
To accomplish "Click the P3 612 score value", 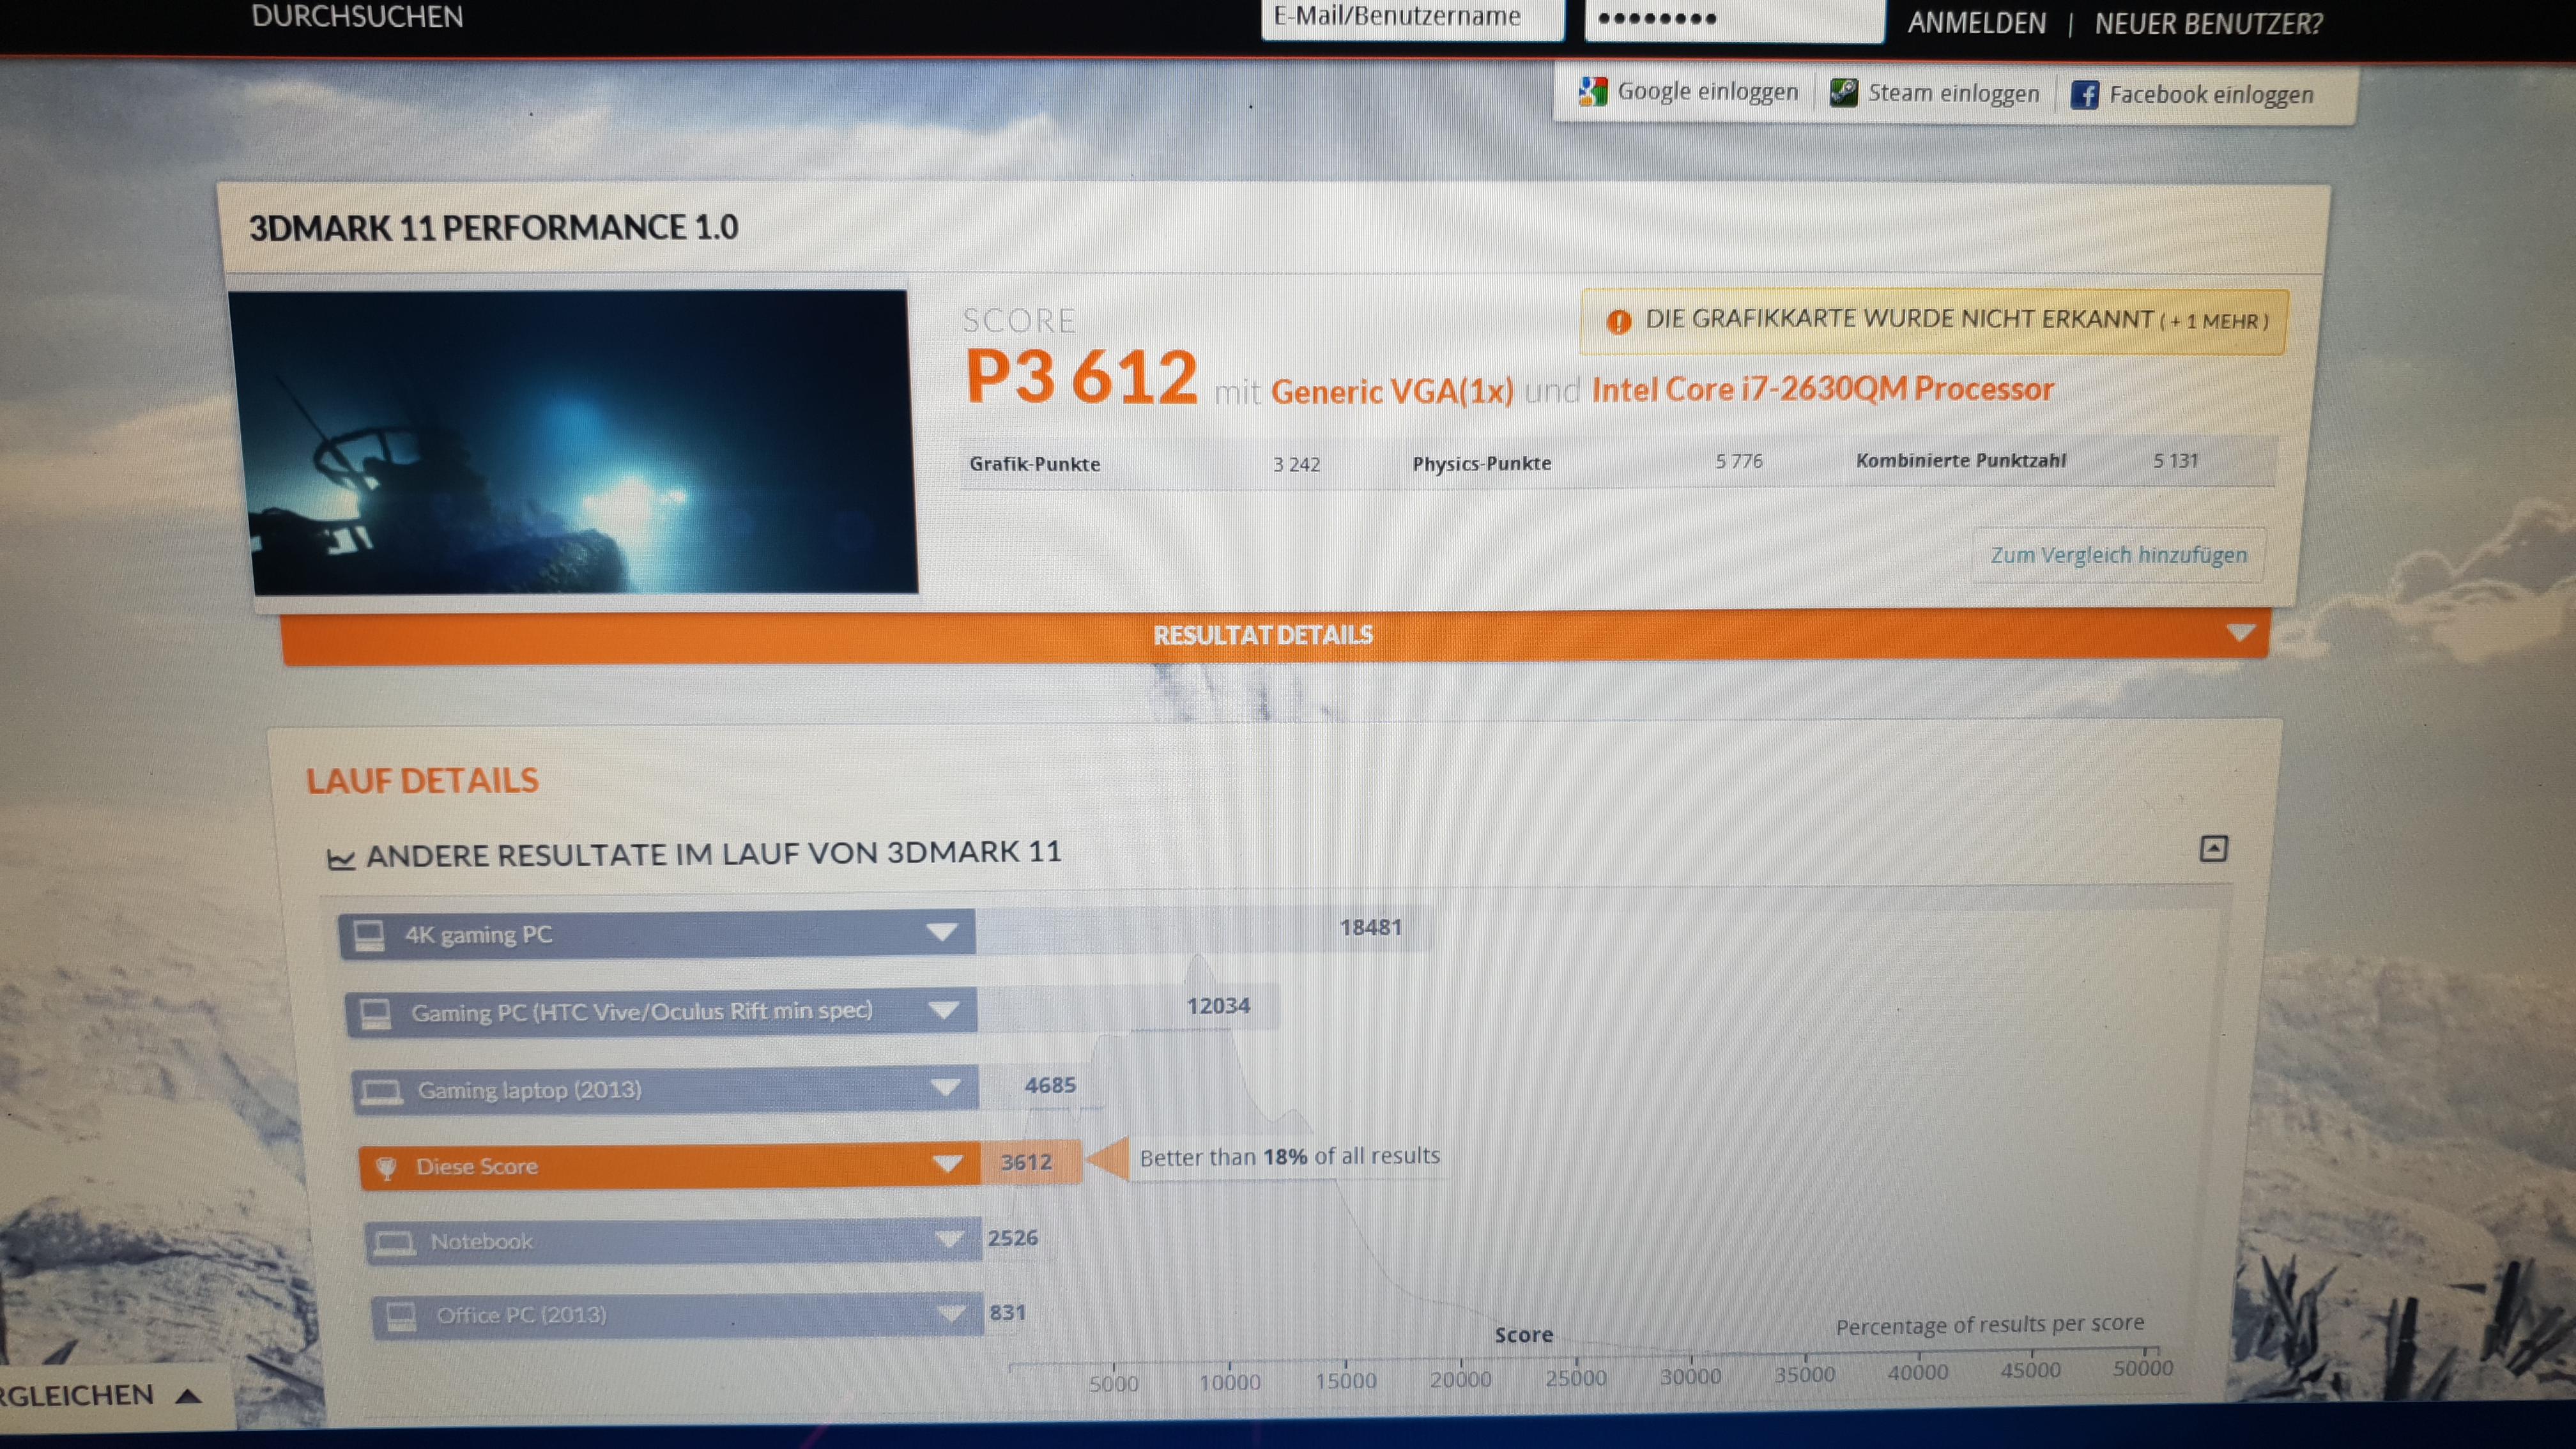I will pyautogui.click(x=1081, y=377).
